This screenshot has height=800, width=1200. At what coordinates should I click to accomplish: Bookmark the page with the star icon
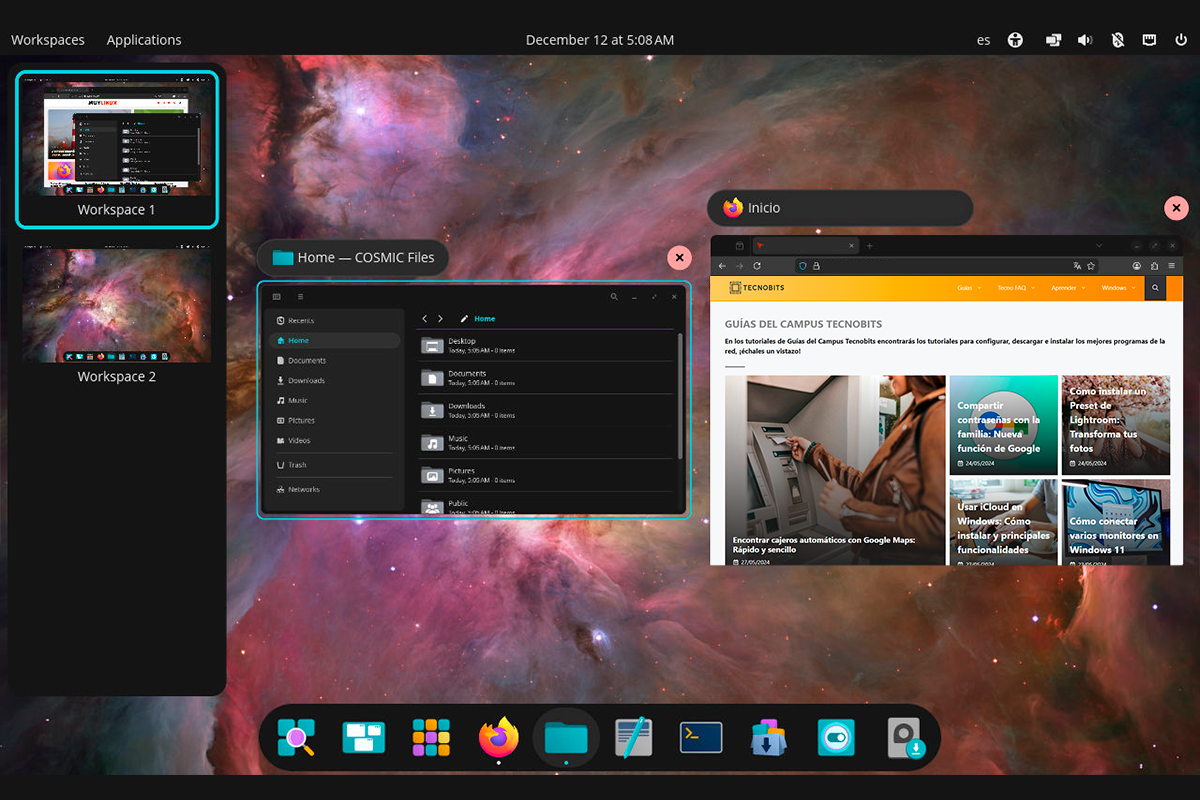tap(1091, 265)
